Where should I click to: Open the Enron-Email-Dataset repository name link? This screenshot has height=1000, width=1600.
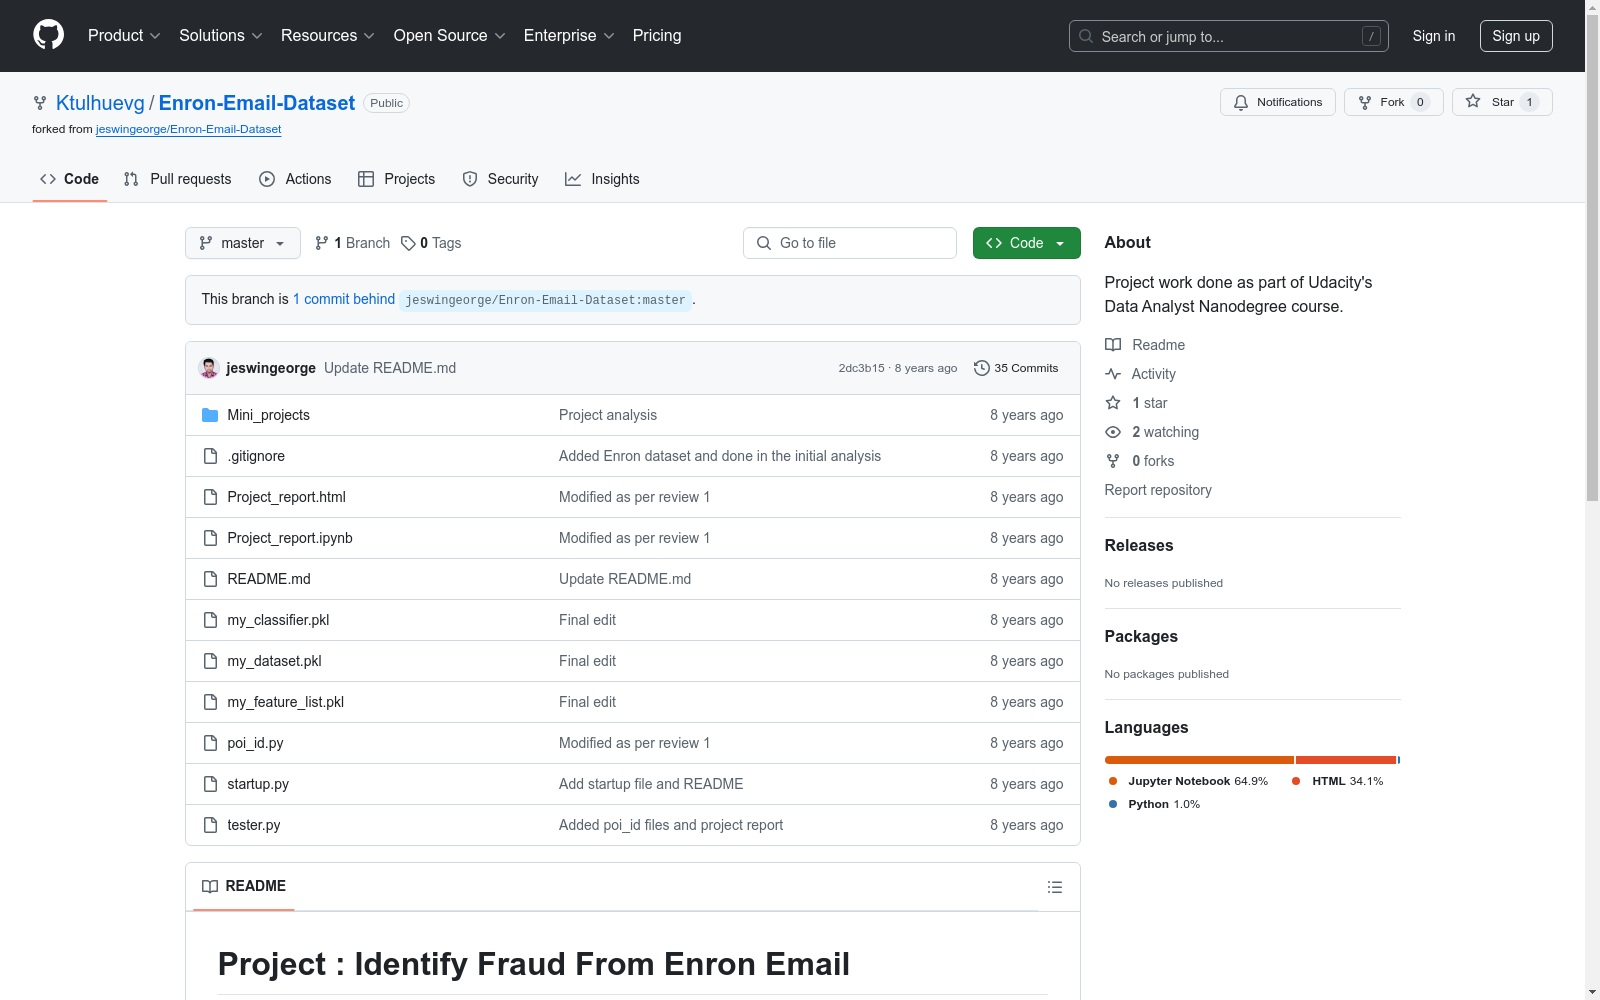point(257,103)
